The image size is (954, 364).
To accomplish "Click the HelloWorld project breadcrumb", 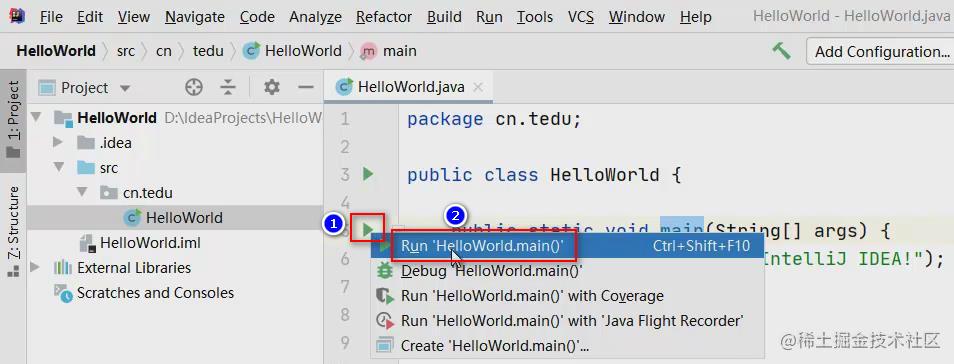I will pyautogui.click(x=56, y=51).
